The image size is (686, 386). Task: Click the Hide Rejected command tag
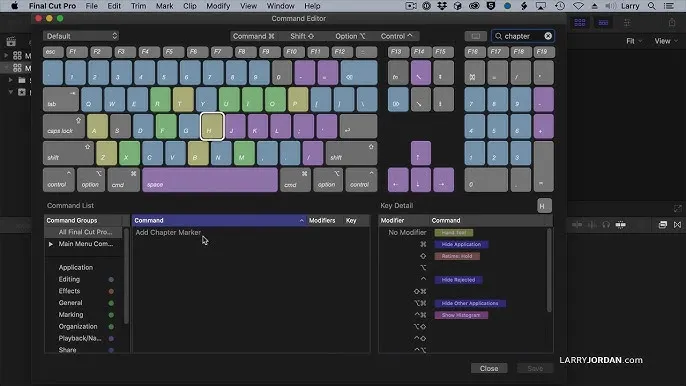(x=458, y=280)
